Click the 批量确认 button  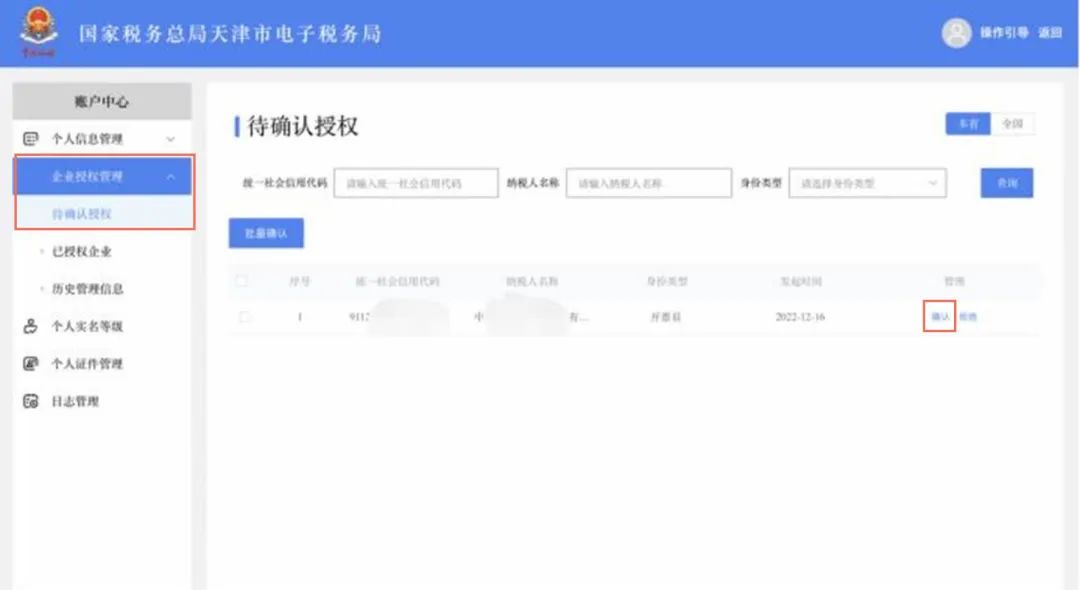point(266,233)
